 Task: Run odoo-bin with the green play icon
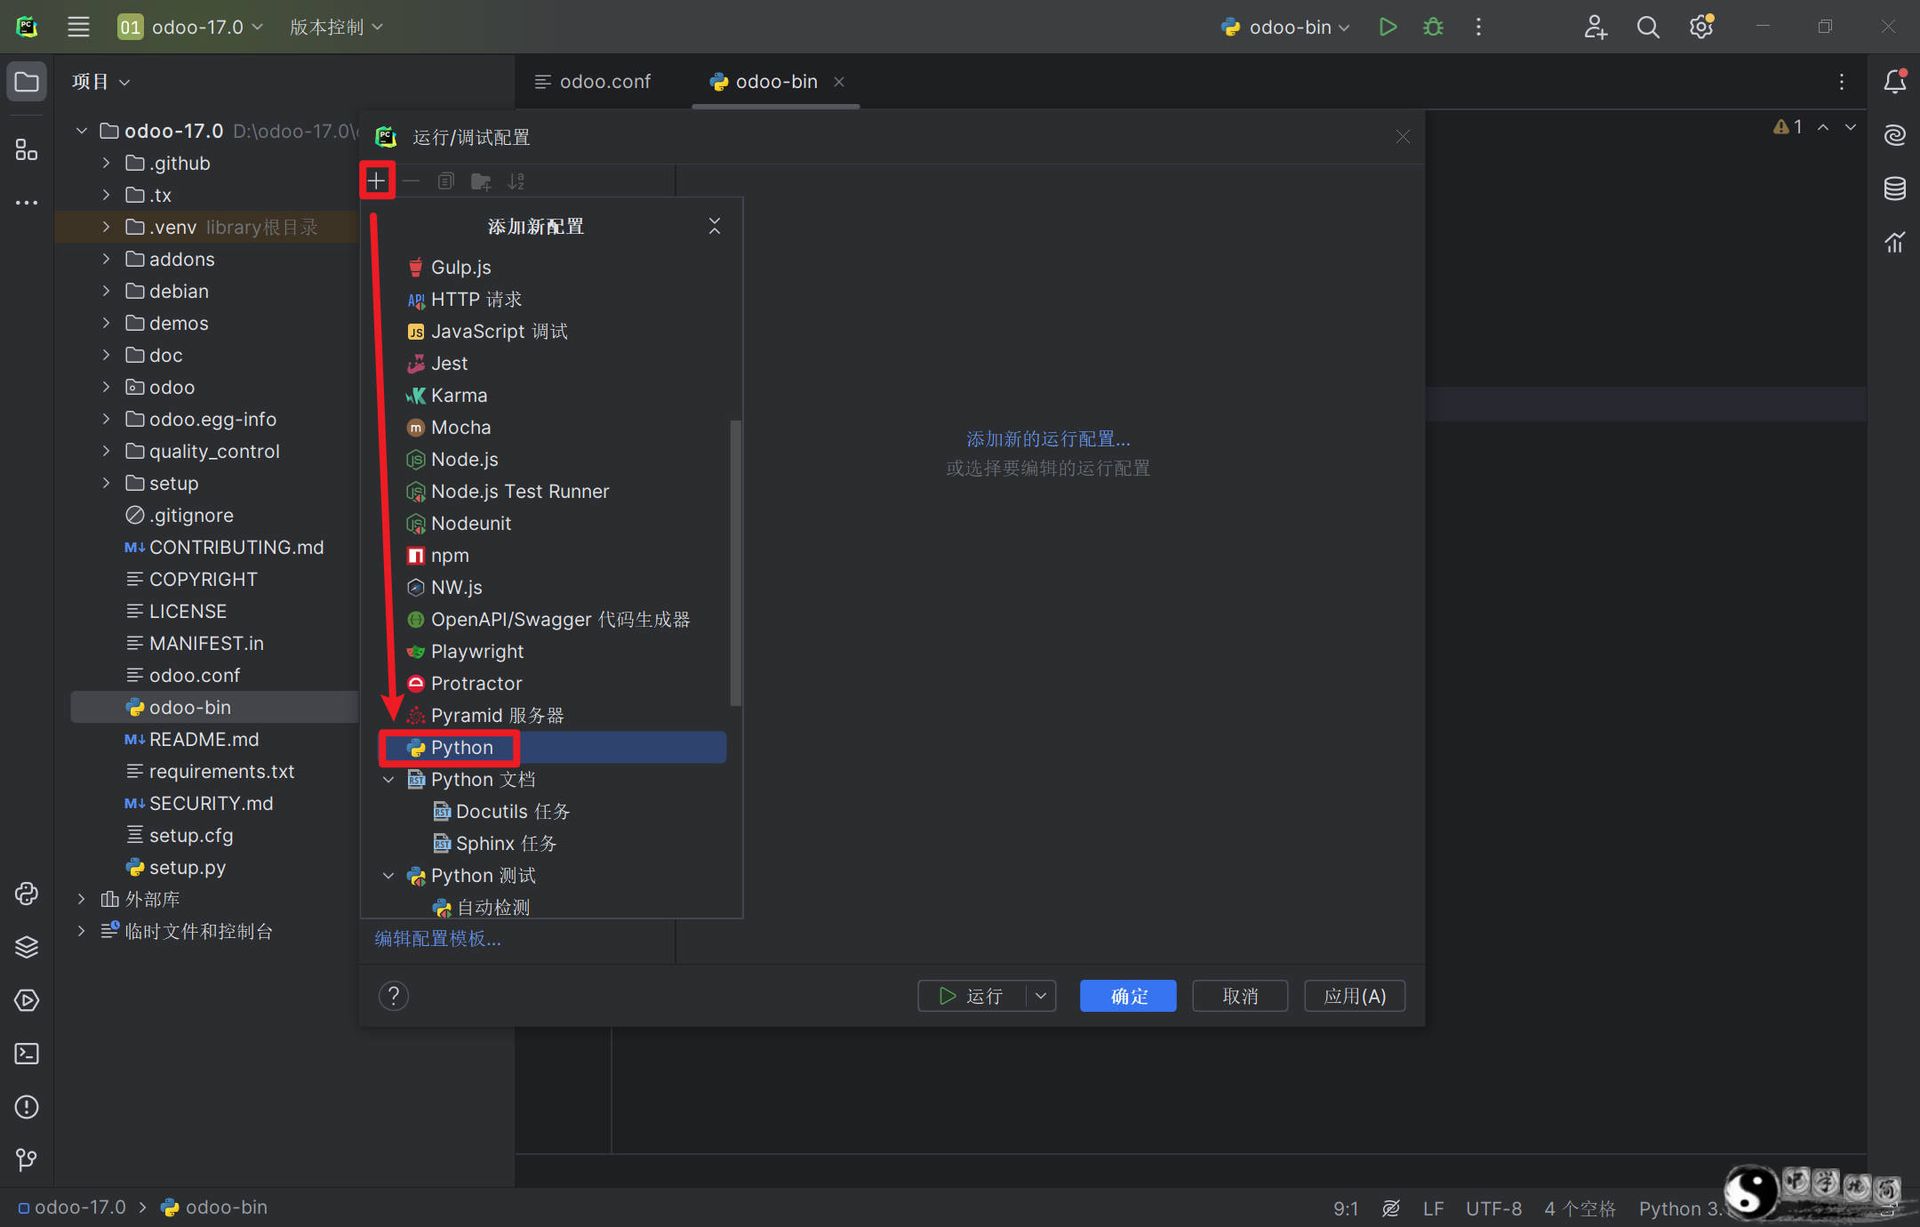[1387, 27]
